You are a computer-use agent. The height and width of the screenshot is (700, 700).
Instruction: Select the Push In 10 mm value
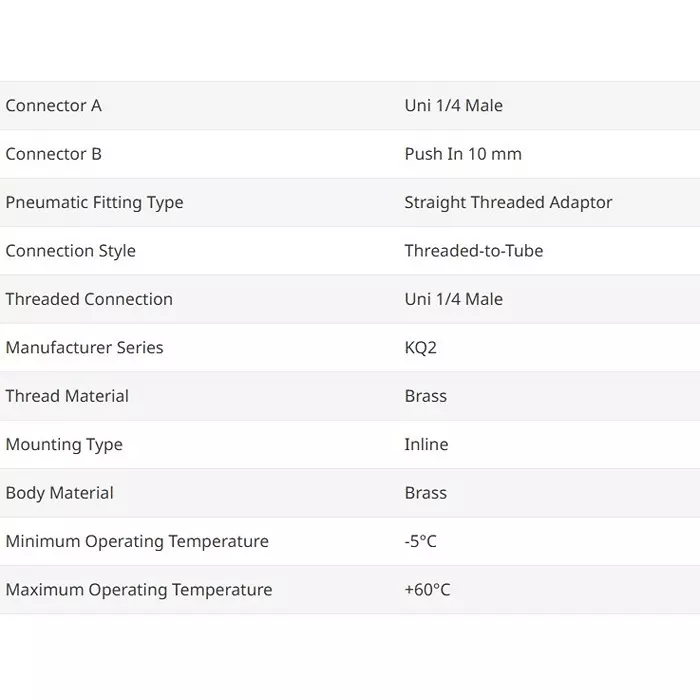click(463, 154)
